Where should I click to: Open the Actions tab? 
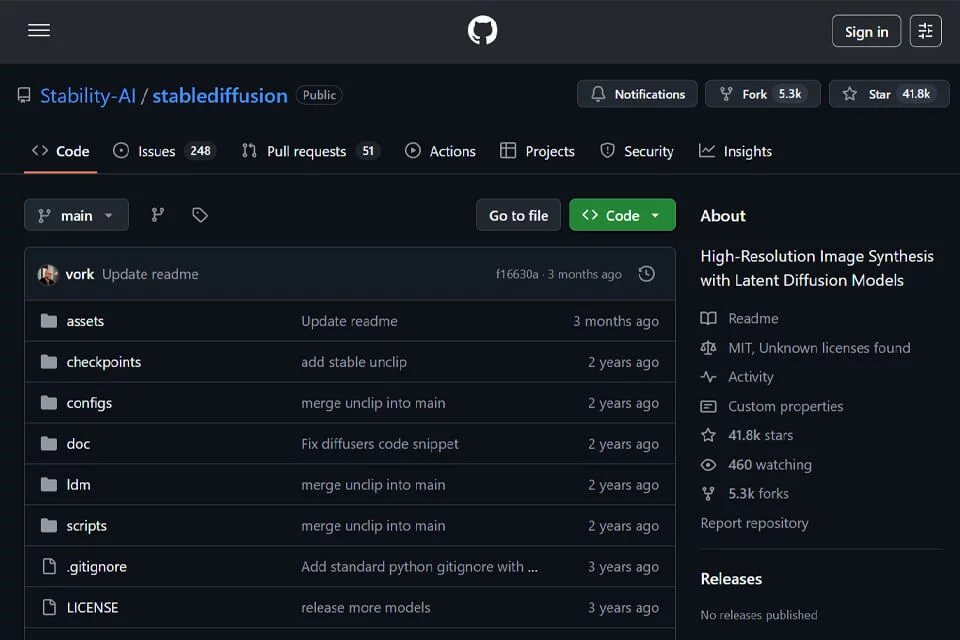pyautogui.click(x=440, y=151)
